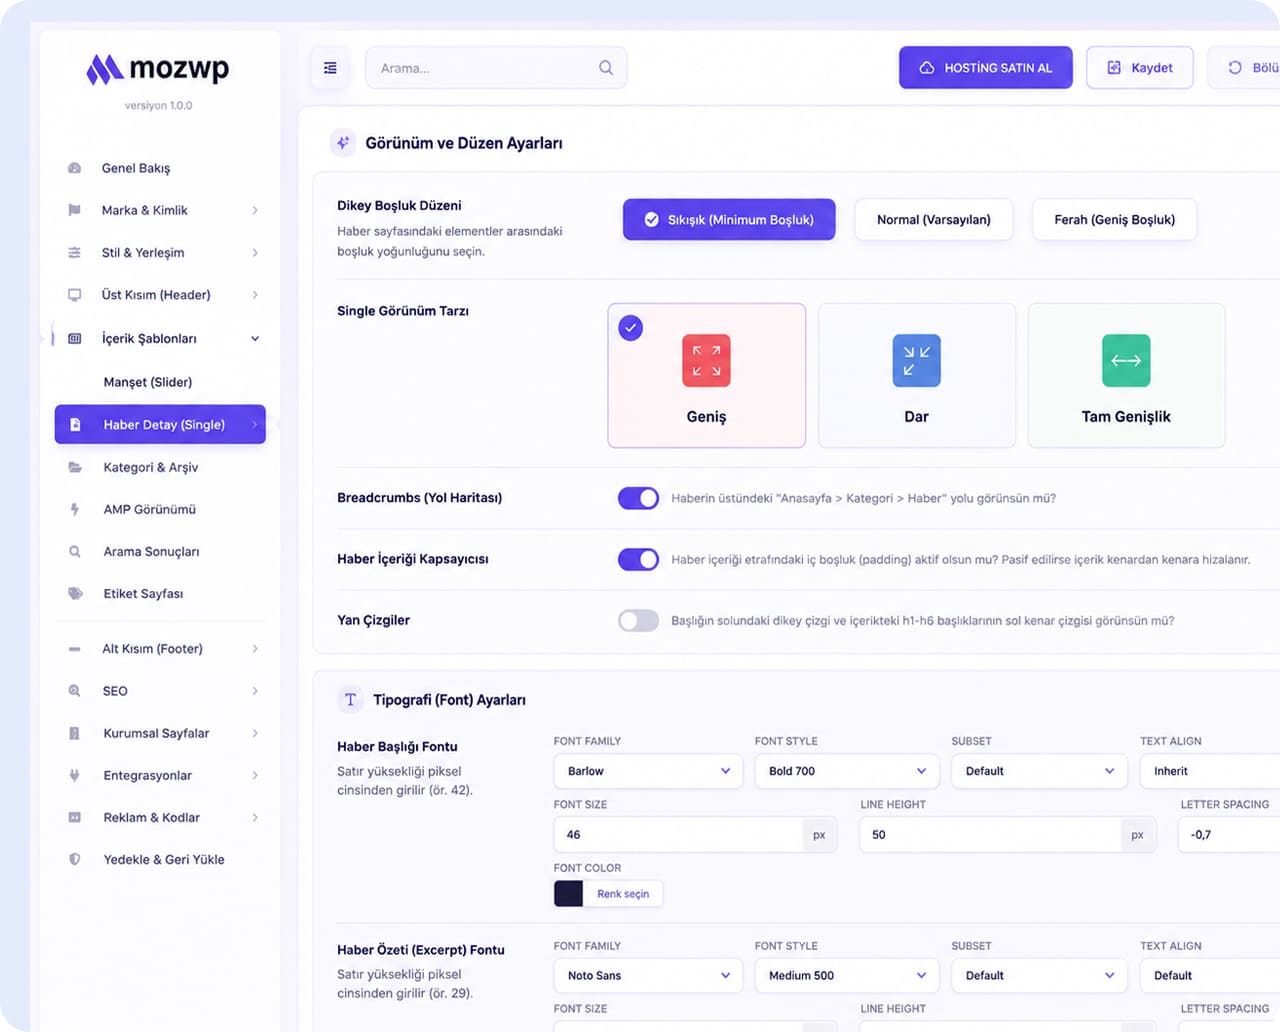Click the Kaydet save button

pos(1140,68)
